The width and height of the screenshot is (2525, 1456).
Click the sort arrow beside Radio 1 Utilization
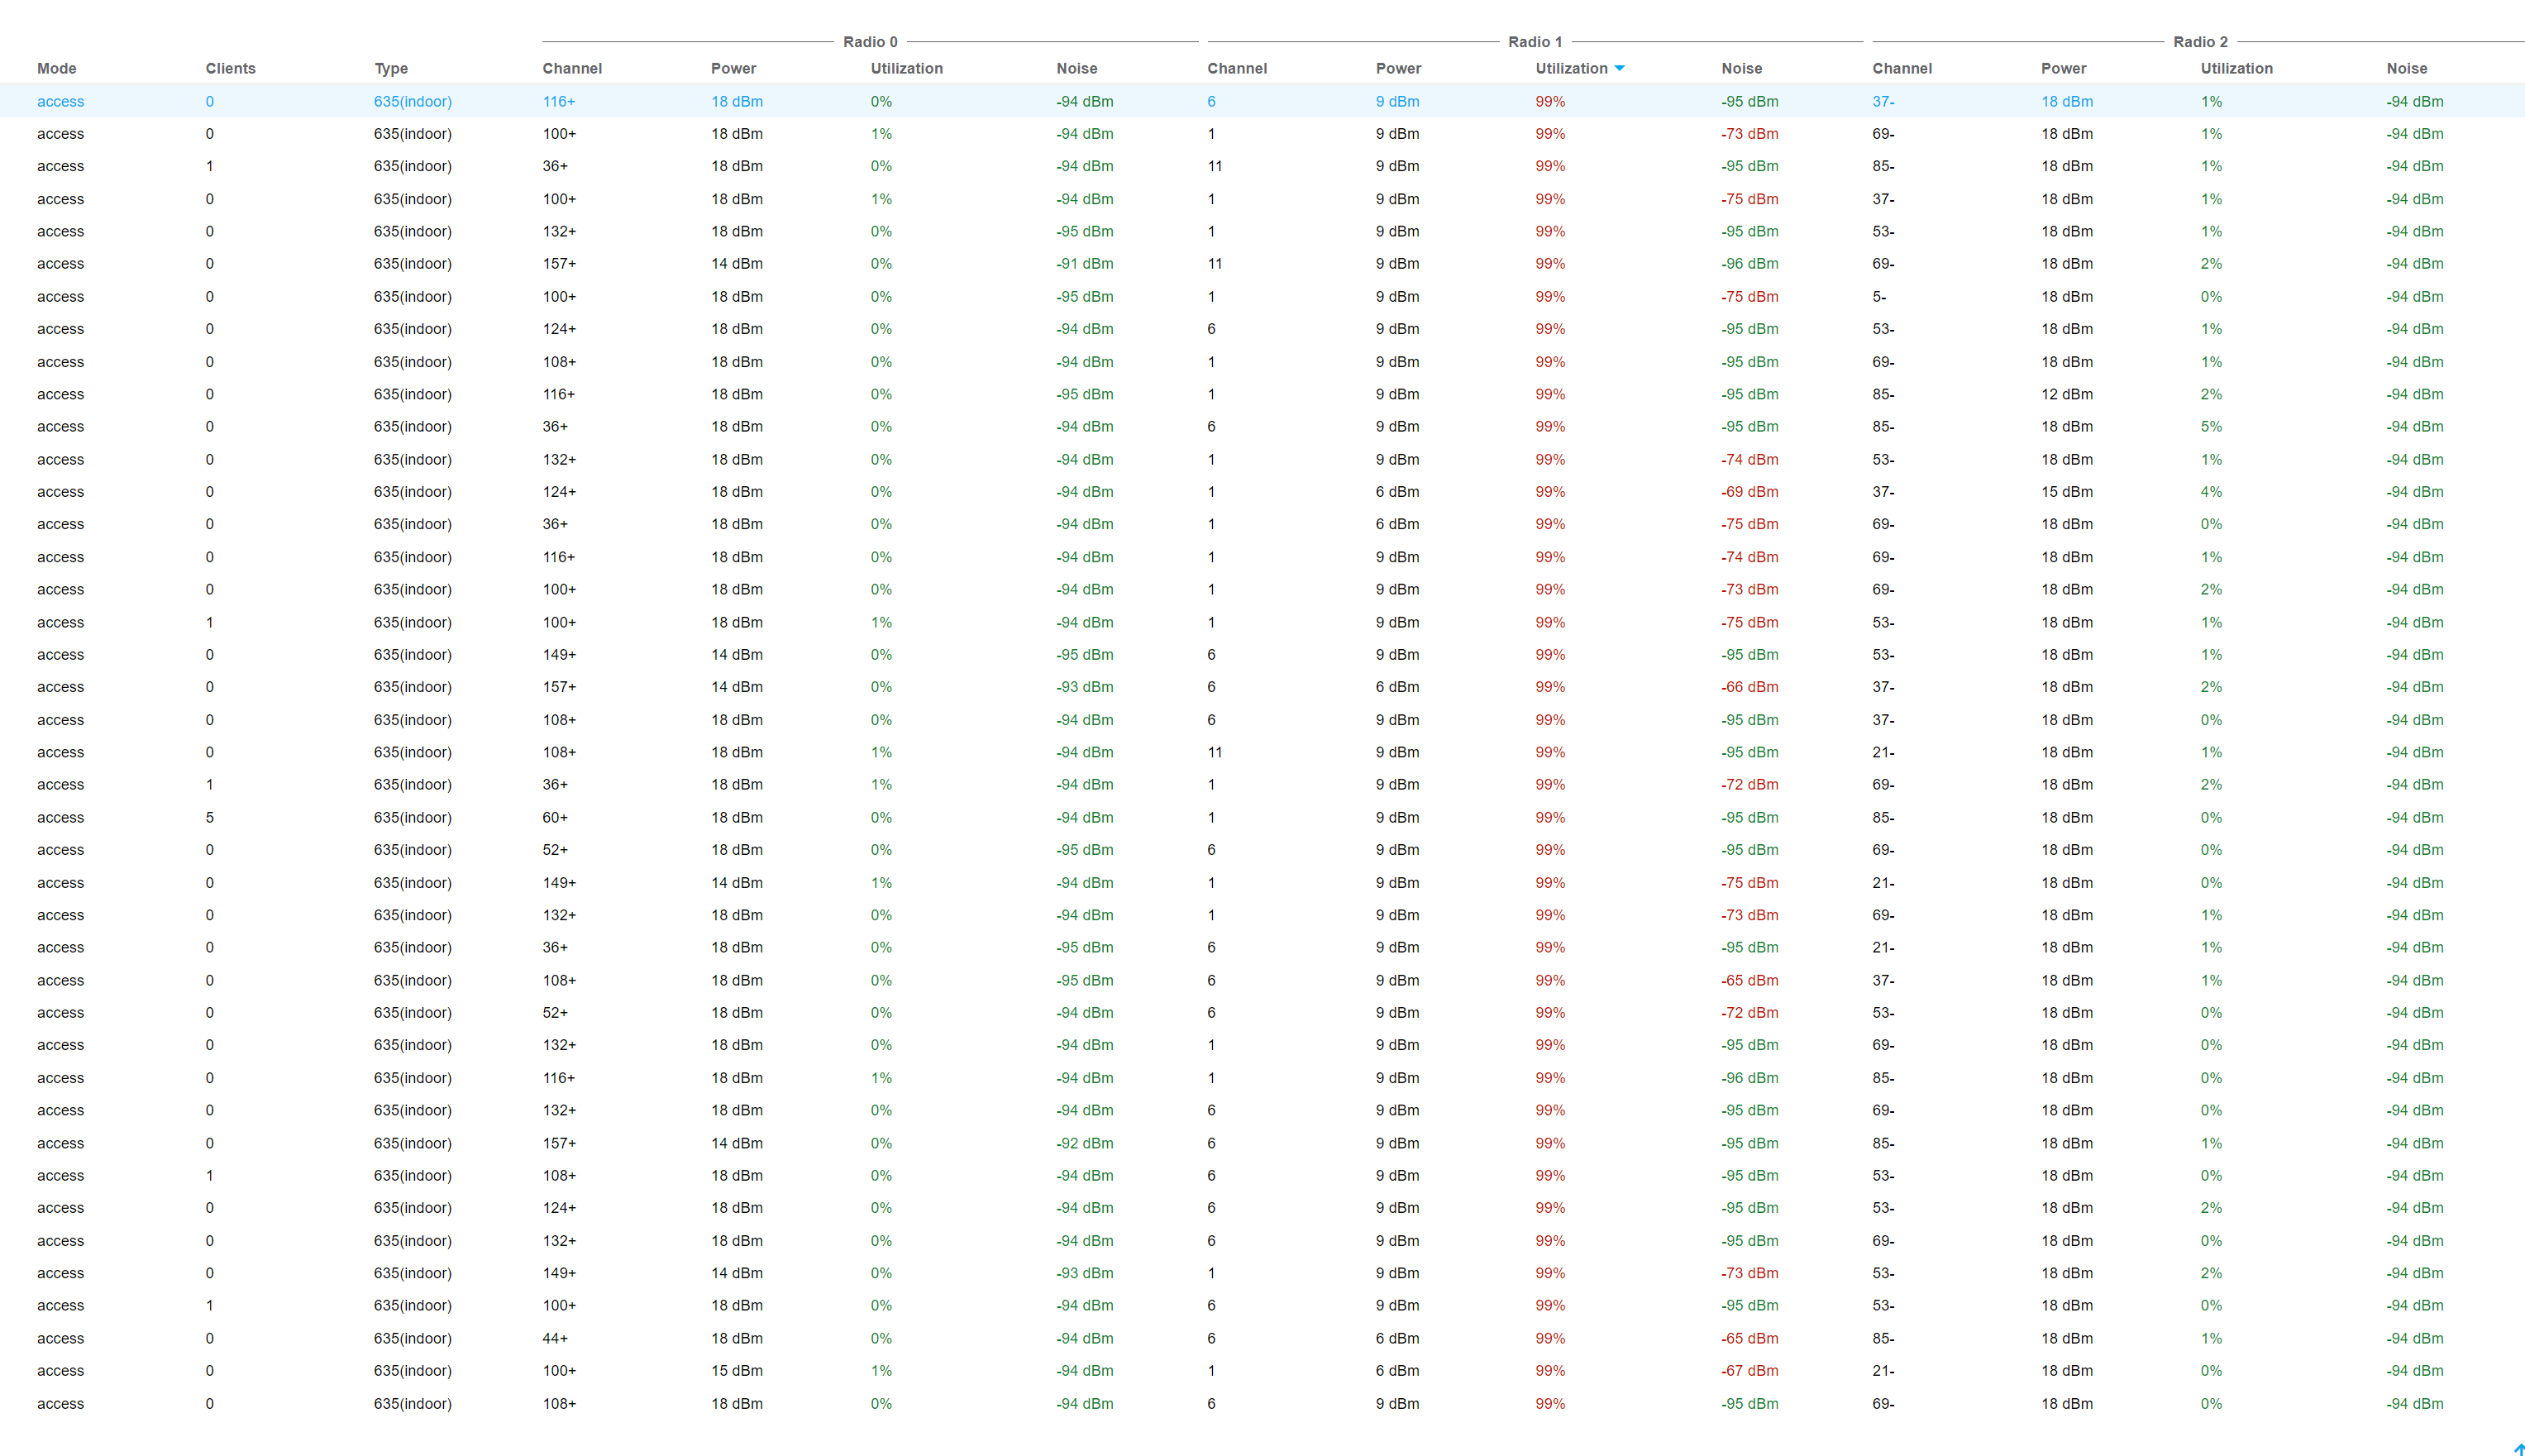[x=1619, y=68]
